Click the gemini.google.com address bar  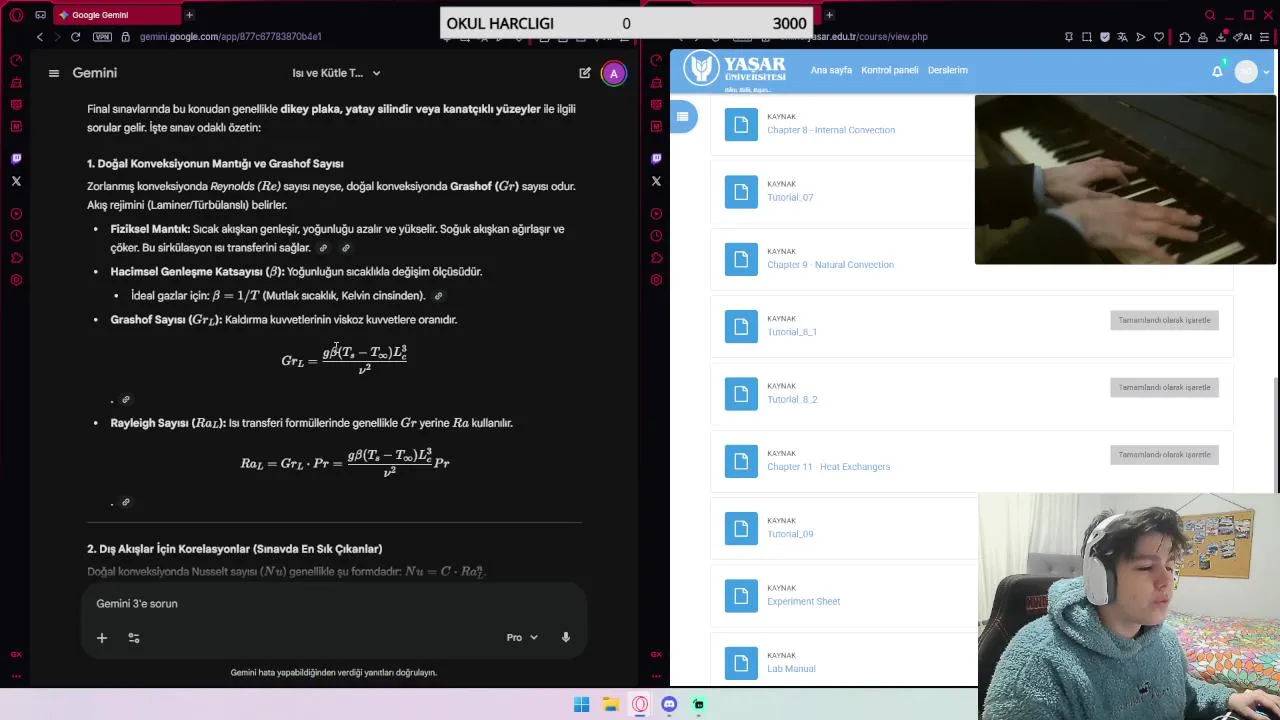pos(230,37)
